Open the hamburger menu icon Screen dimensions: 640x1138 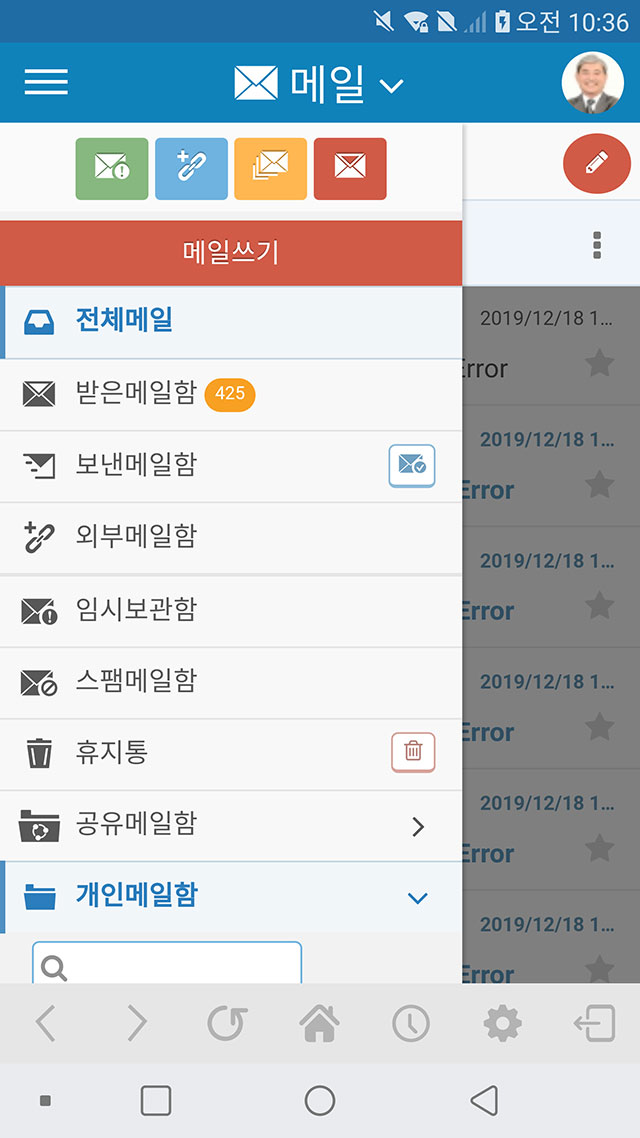point(46,82)
